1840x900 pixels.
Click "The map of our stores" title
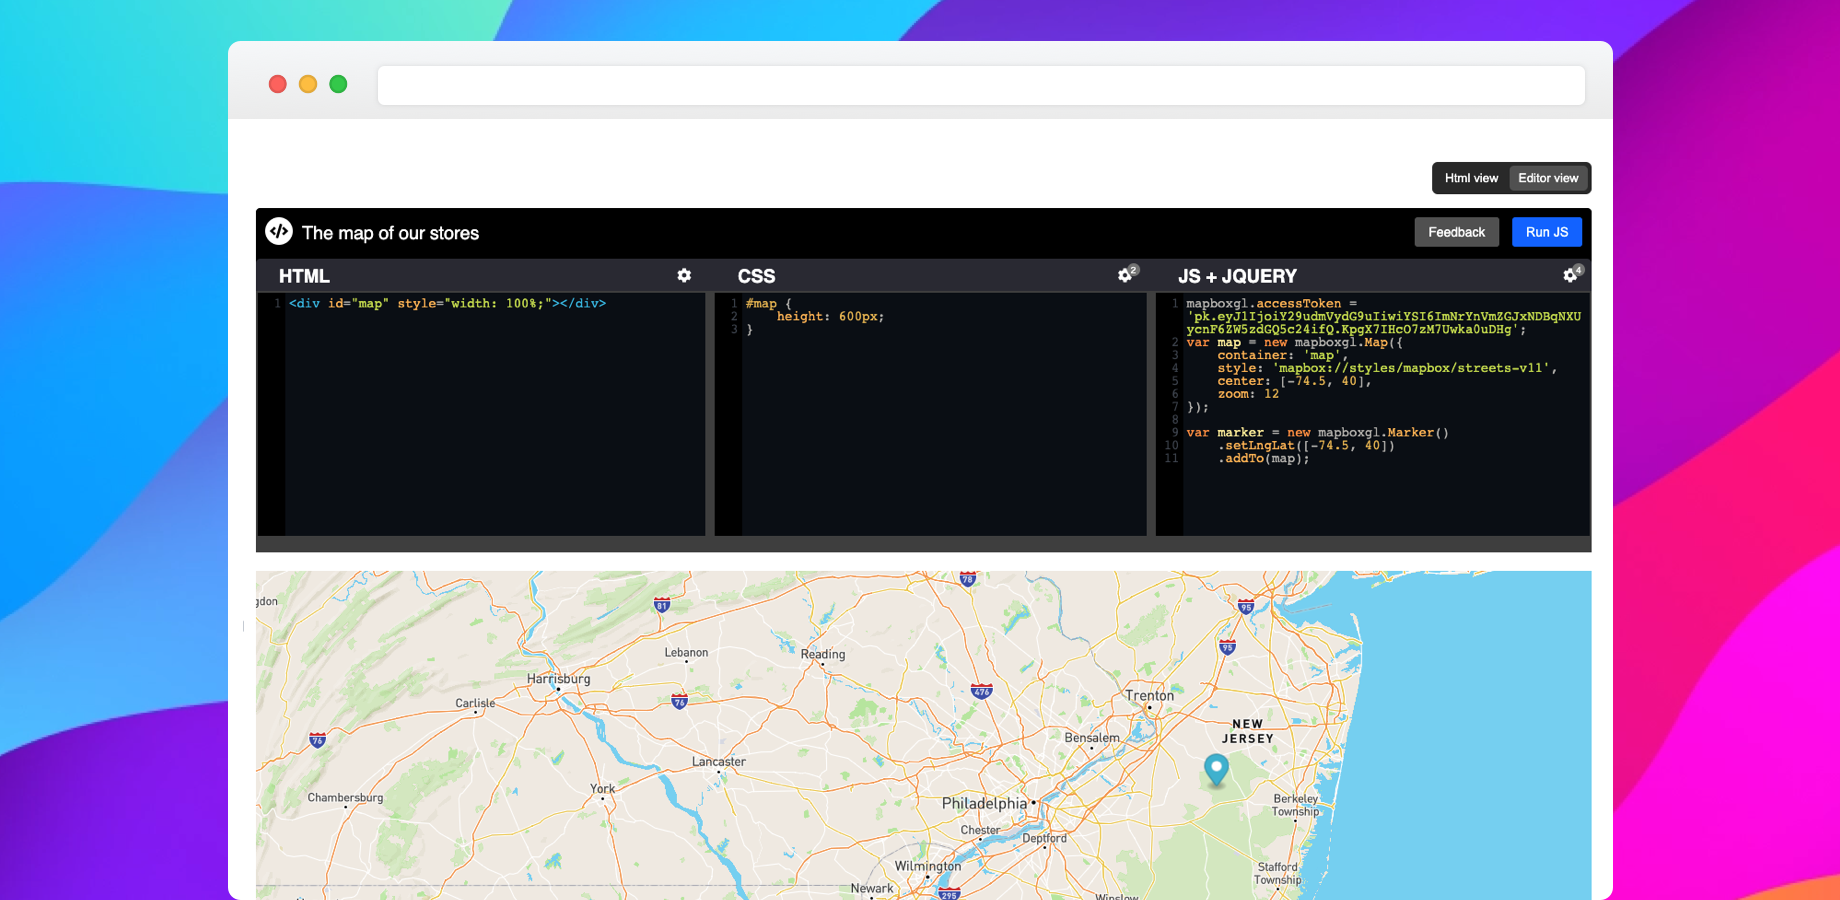[x=390, y=233]
